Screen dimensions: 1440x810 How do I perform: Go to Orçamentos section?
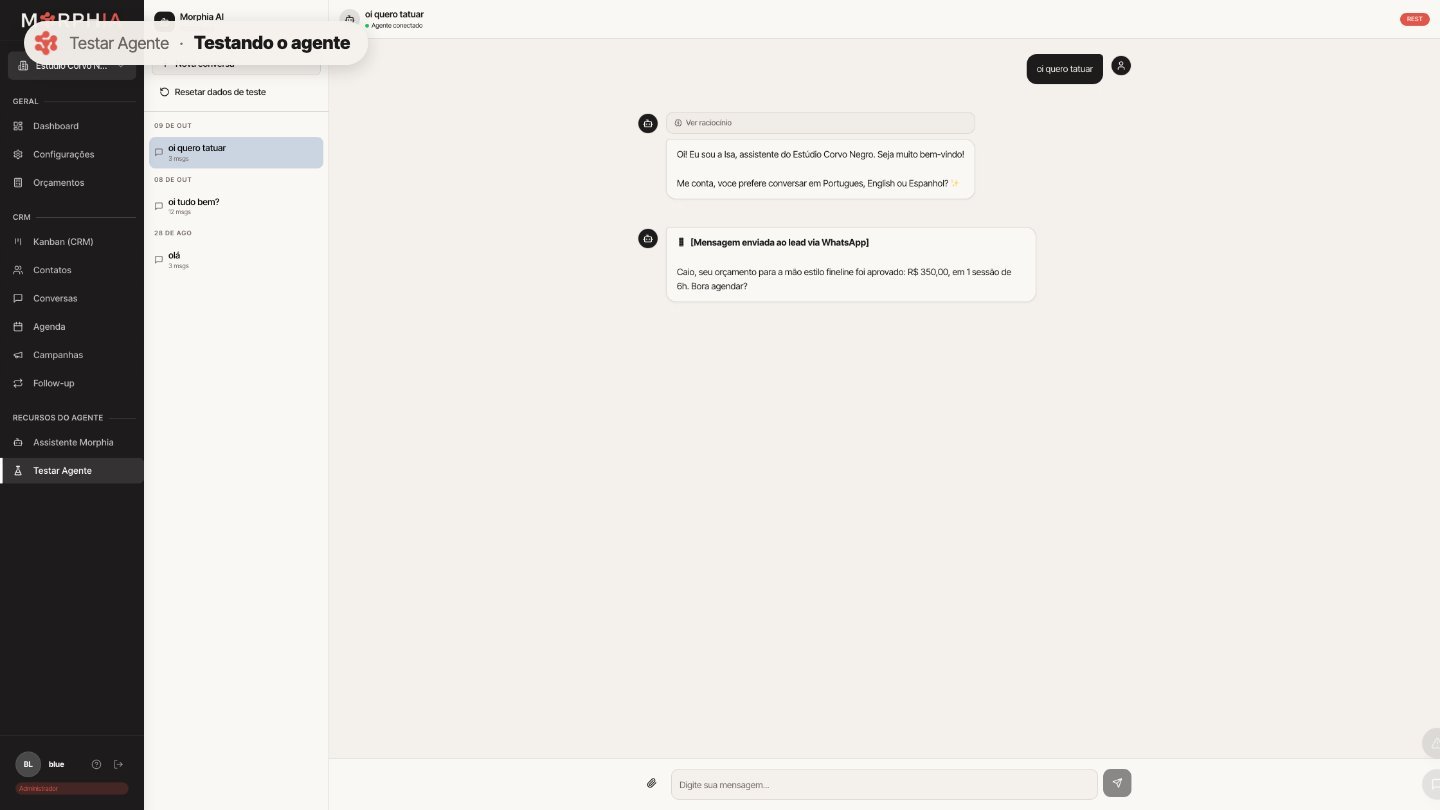71,183
